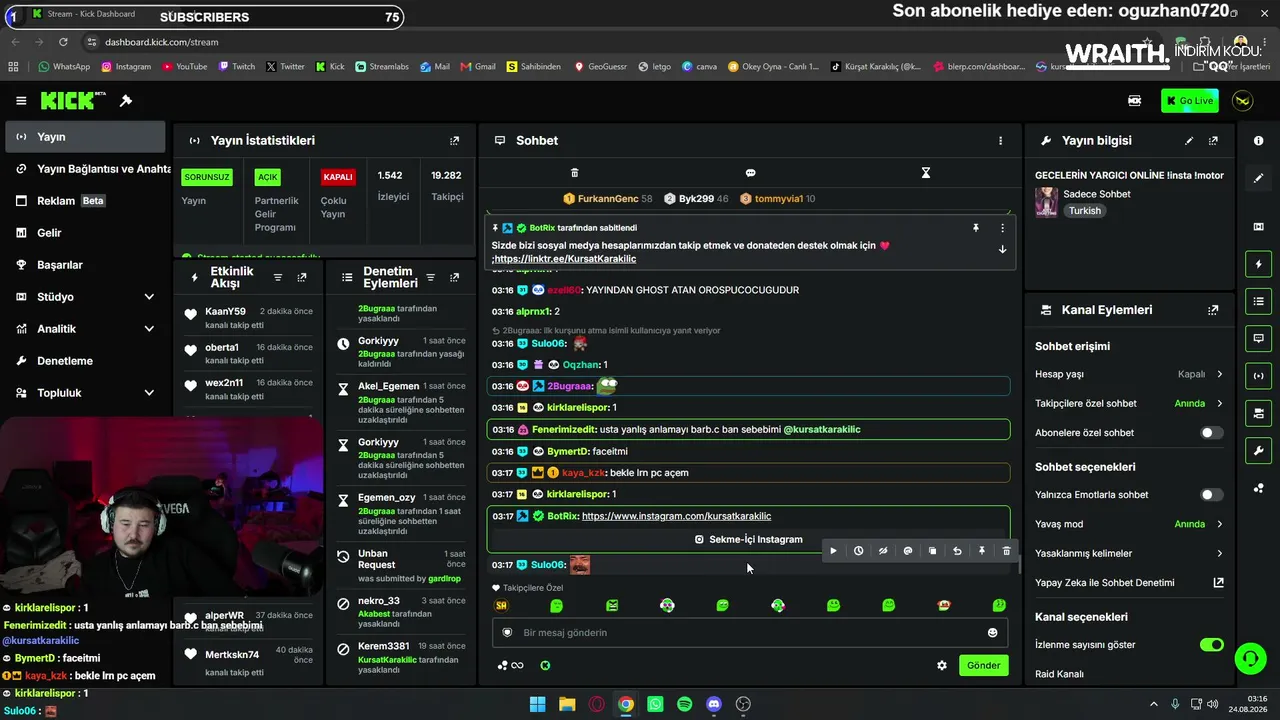Unpin the pinned BotRix message

(976, 228)
